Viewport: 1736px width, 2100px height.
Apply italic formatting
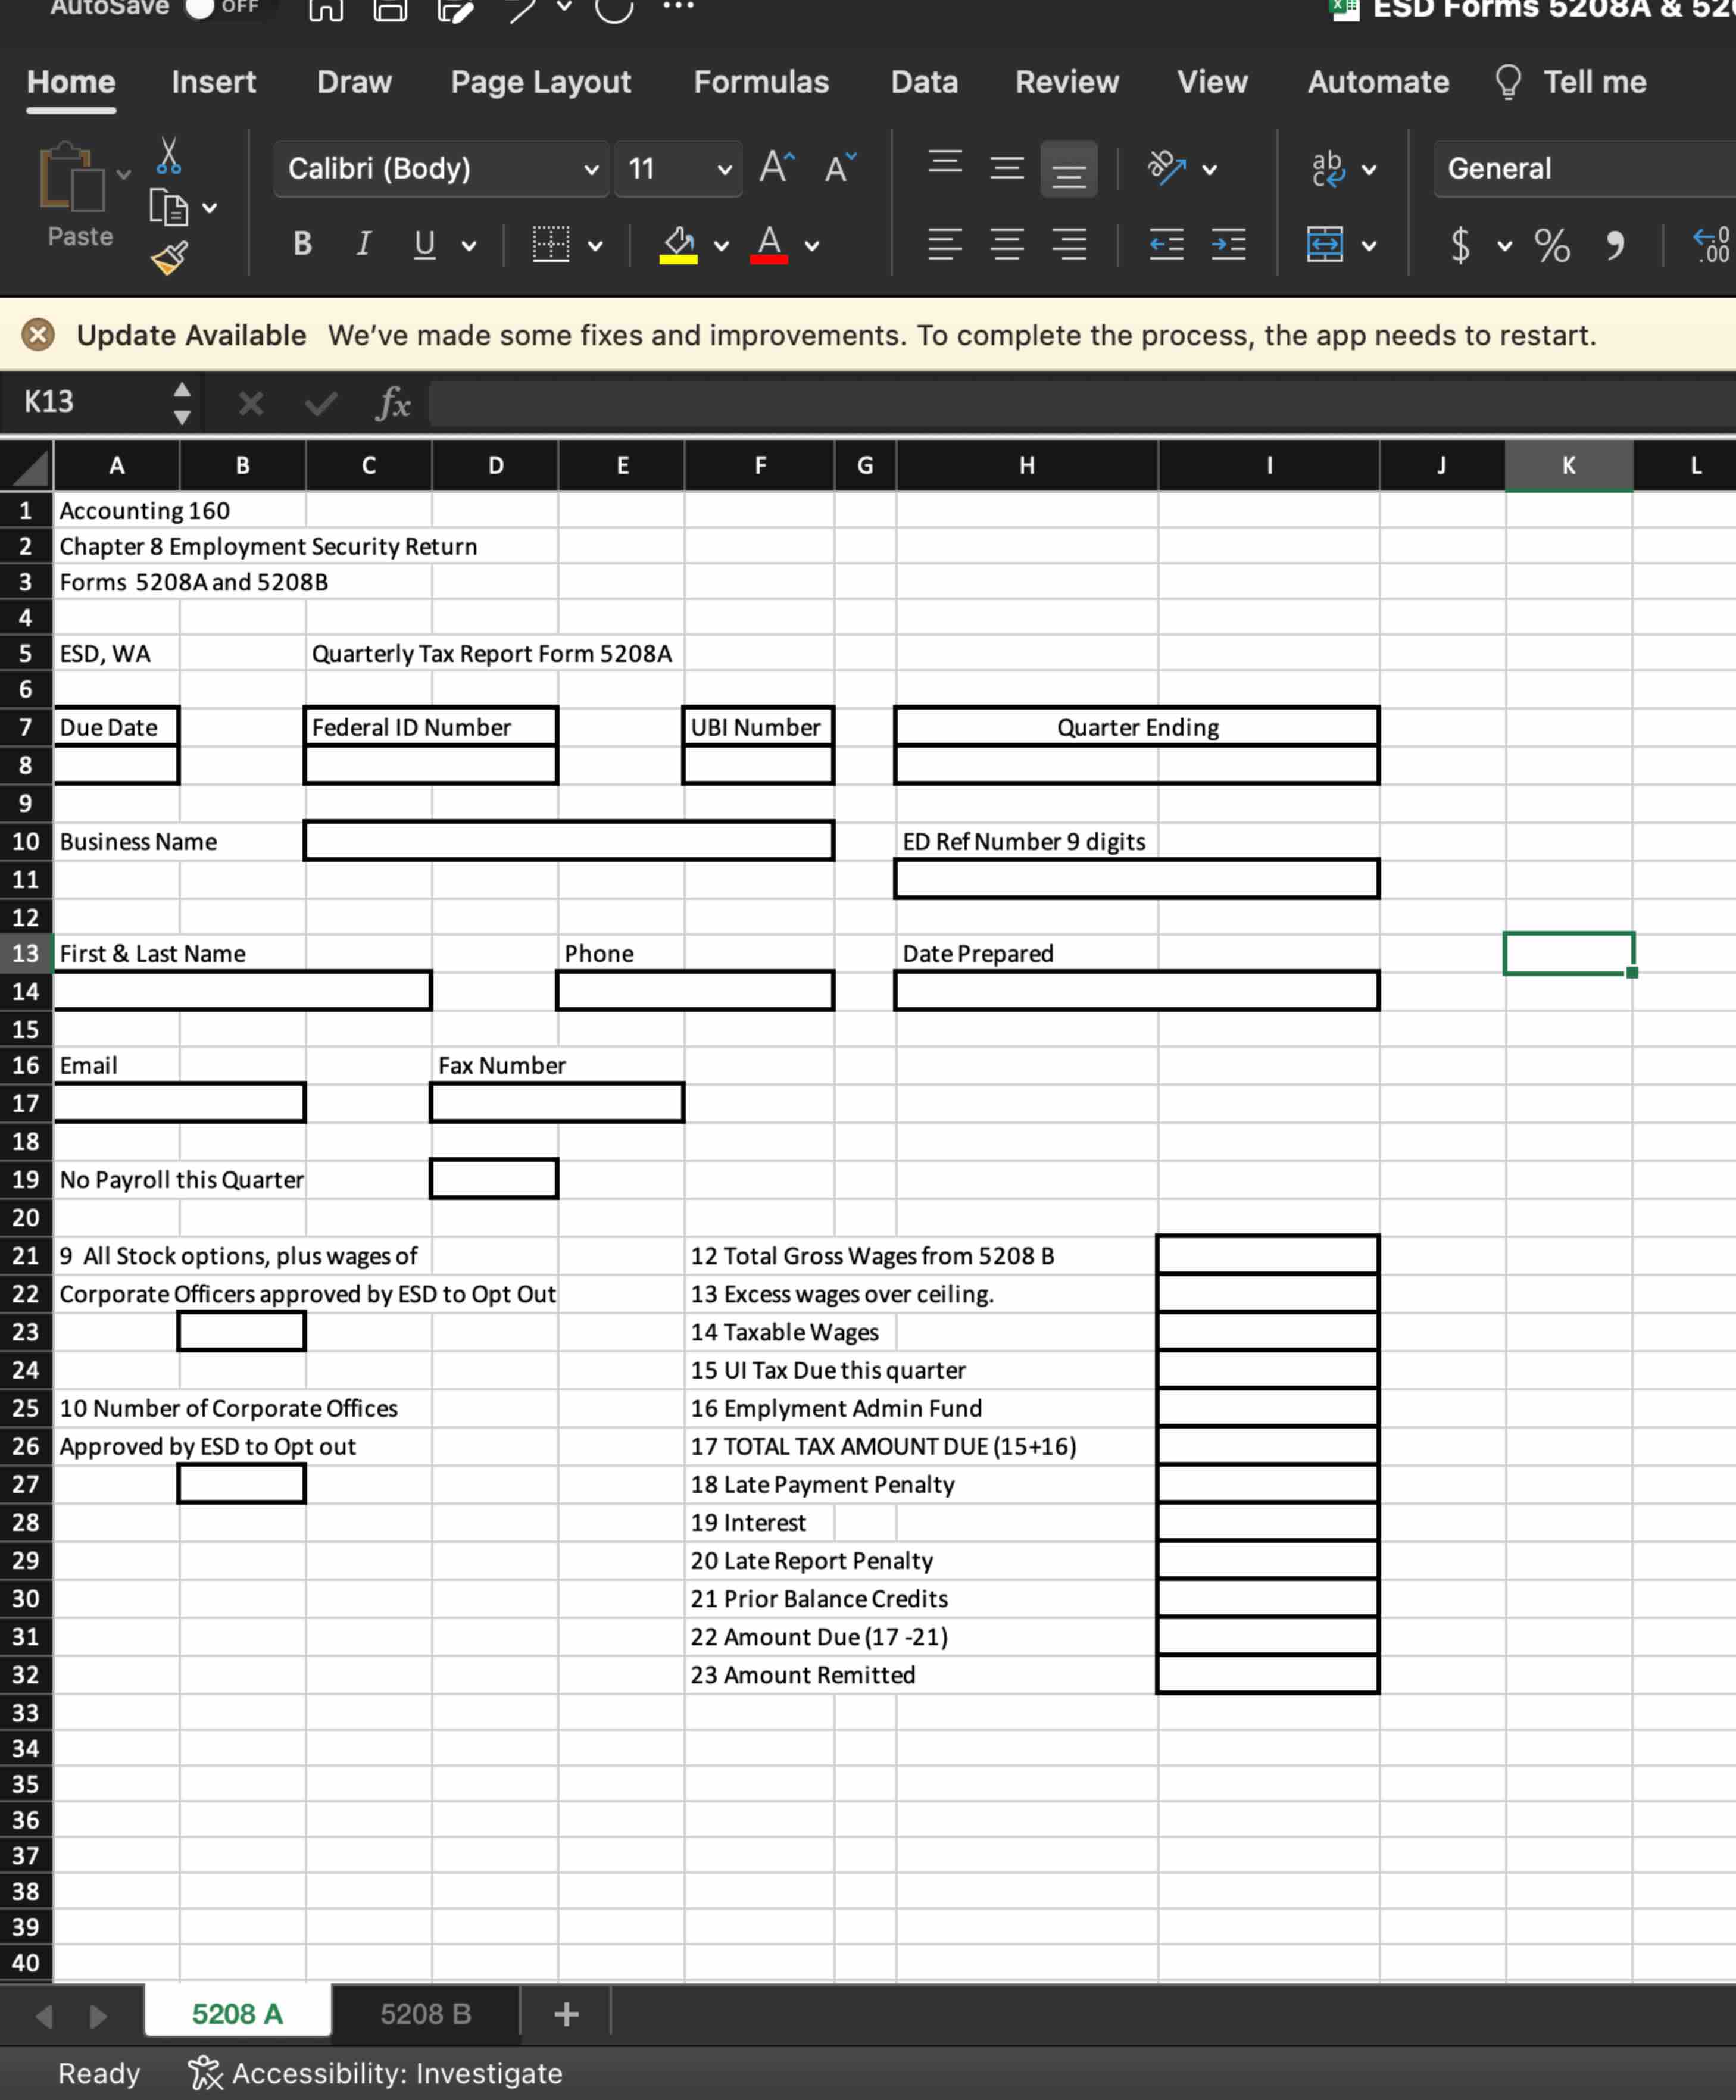(364, 244)
